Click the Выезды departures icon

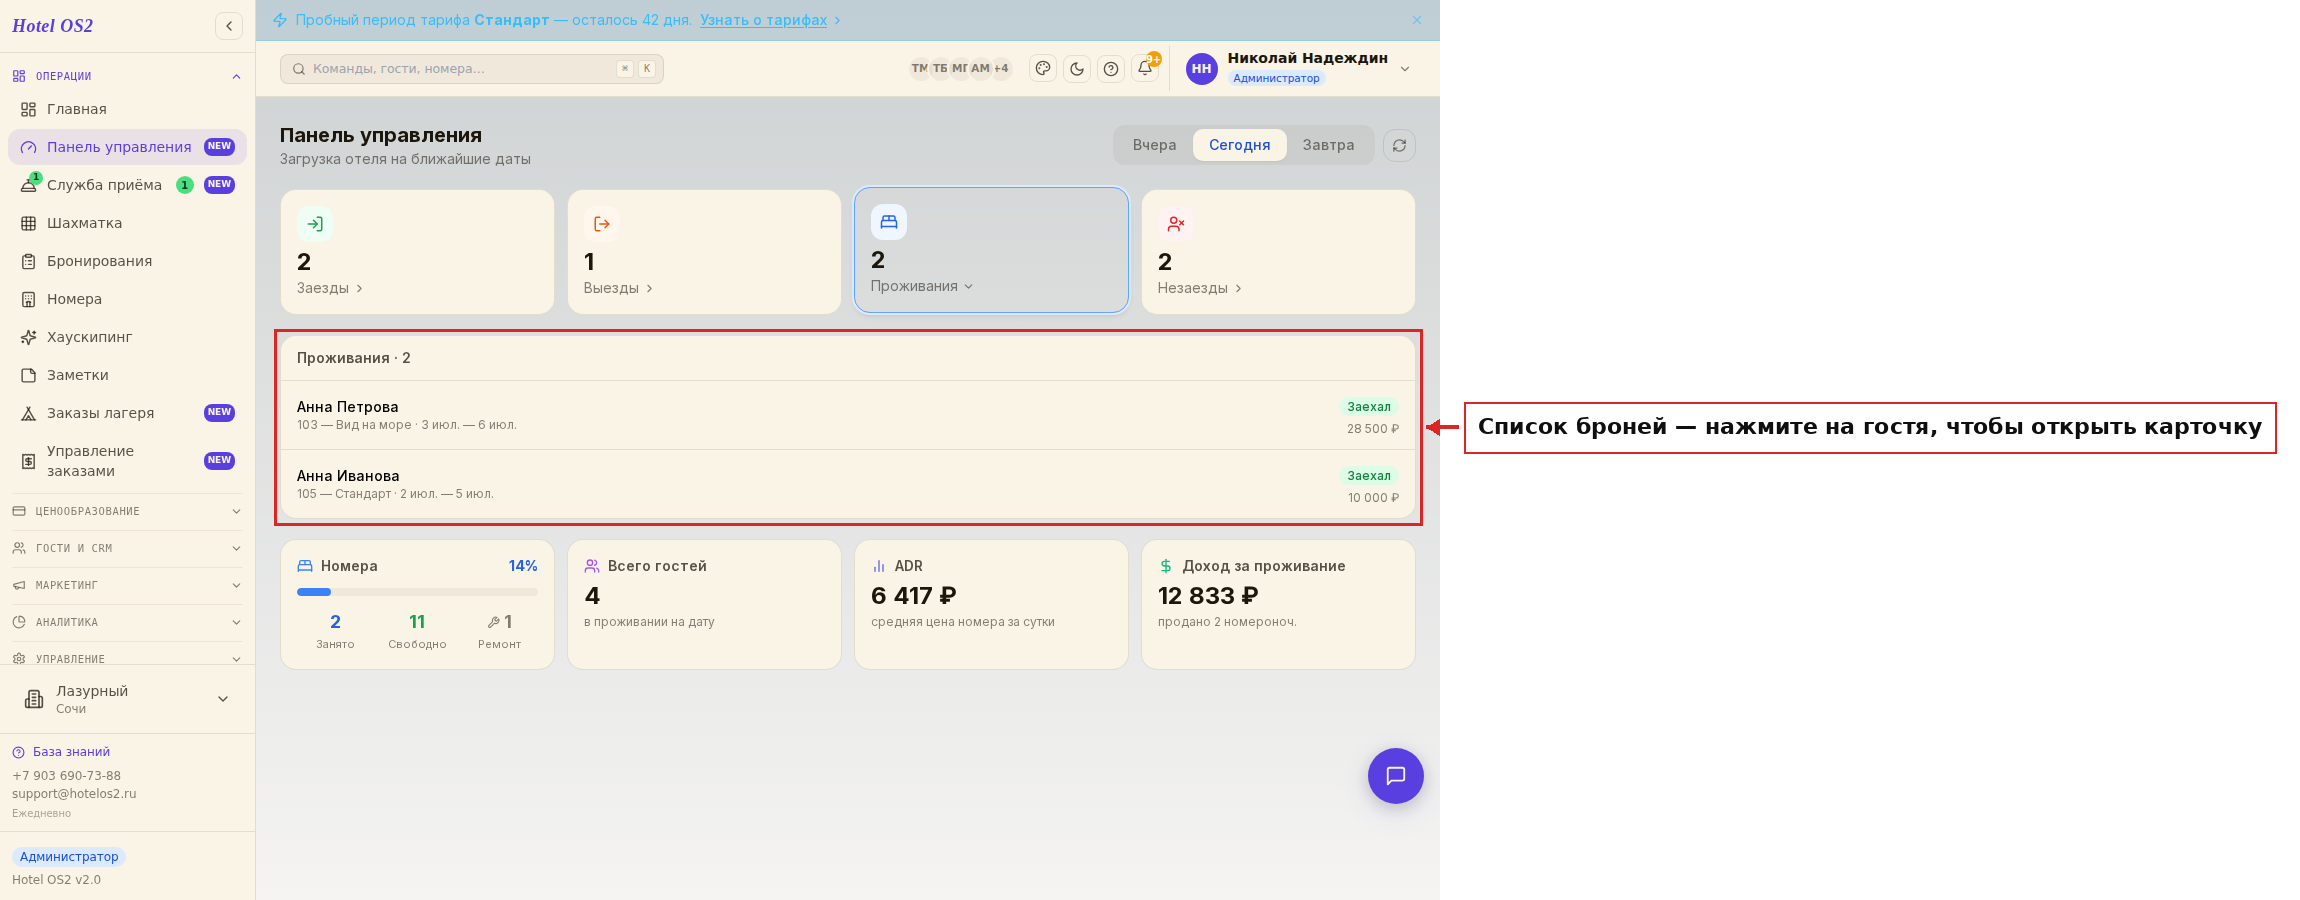coord(602,224)
